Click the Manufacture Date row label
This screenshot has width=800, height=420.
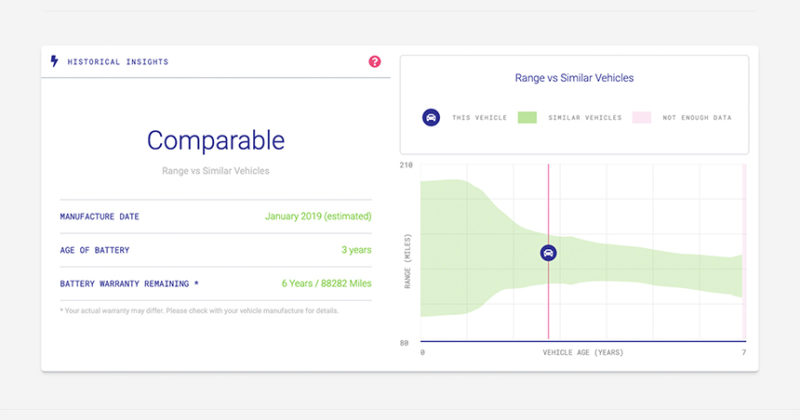click(x=100, y=216)
